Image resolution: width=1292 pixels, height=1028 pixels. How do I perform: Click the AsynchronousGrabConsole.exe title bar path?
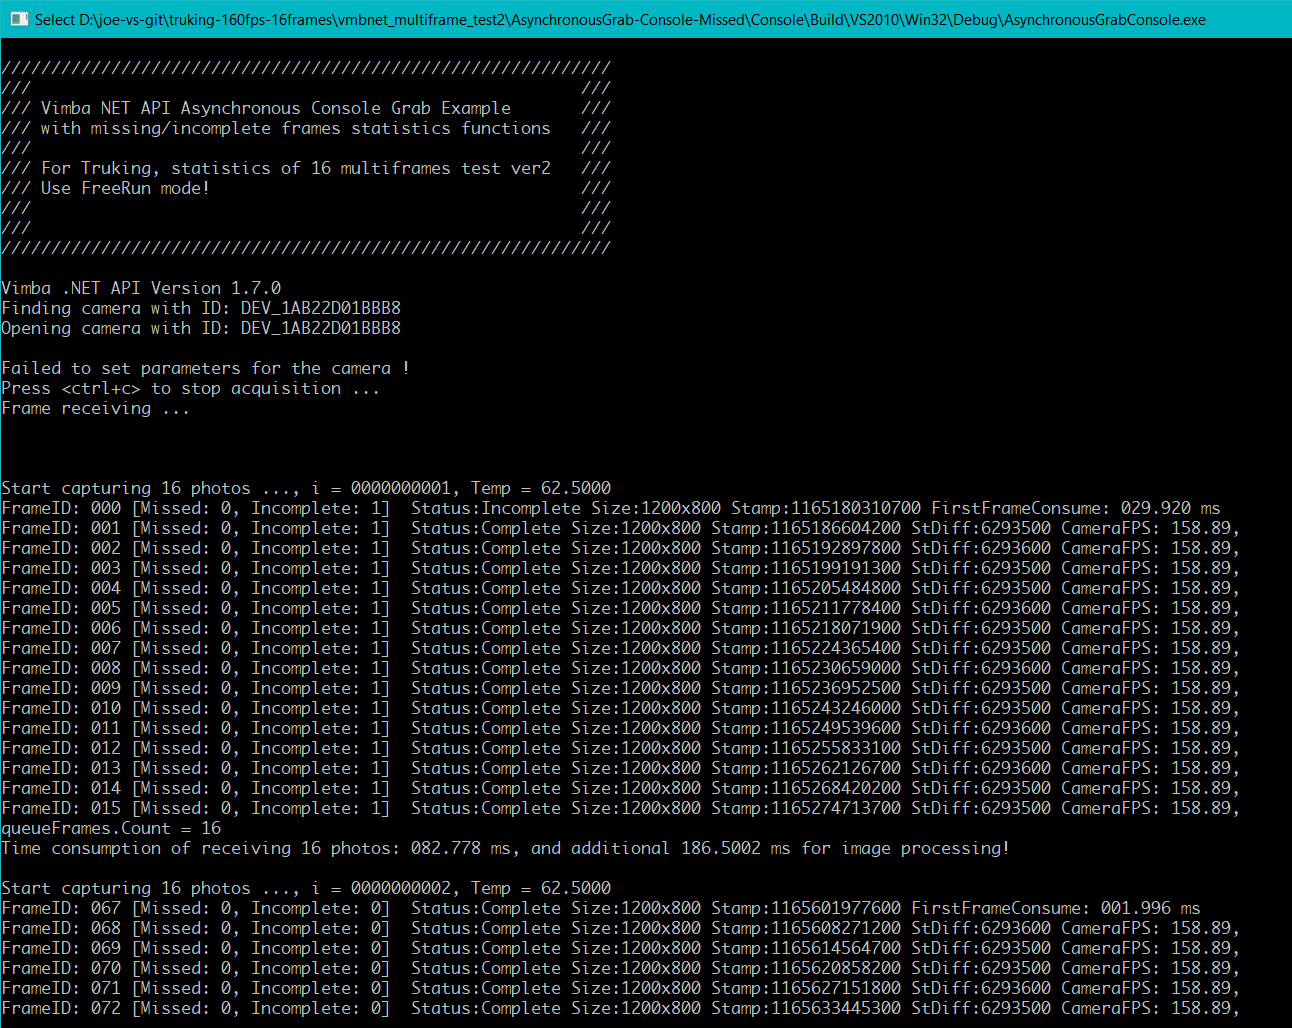point(620,19)
